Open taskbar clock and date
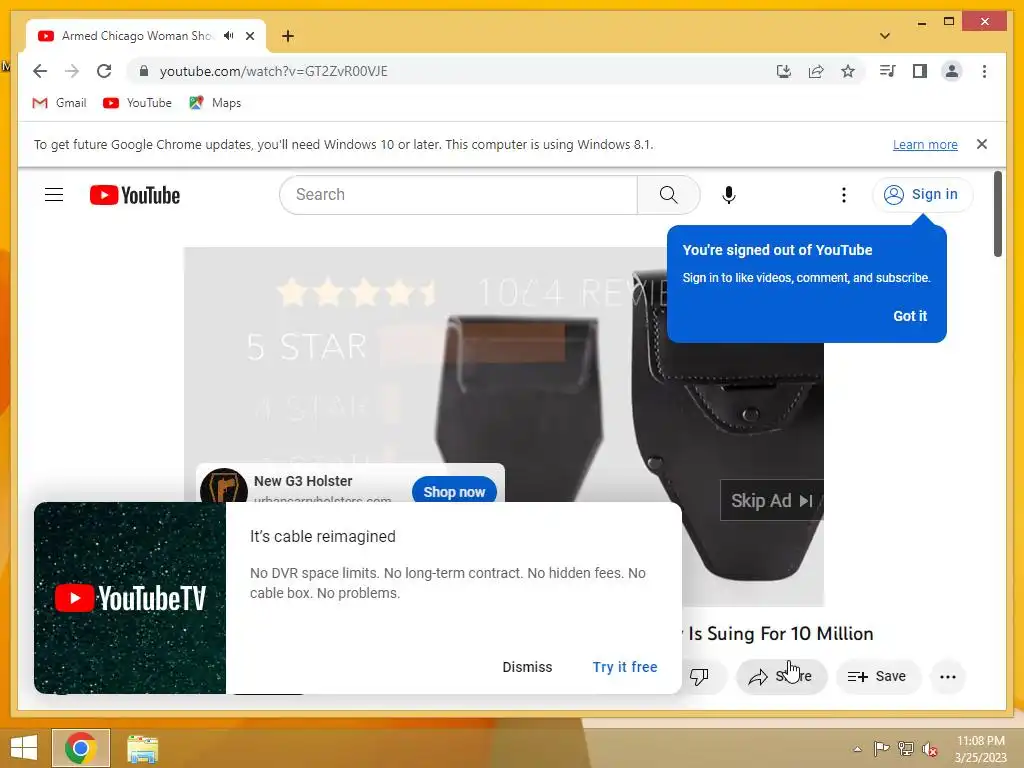The height and width of the screenshot is (768, 1024). (980, 749)
